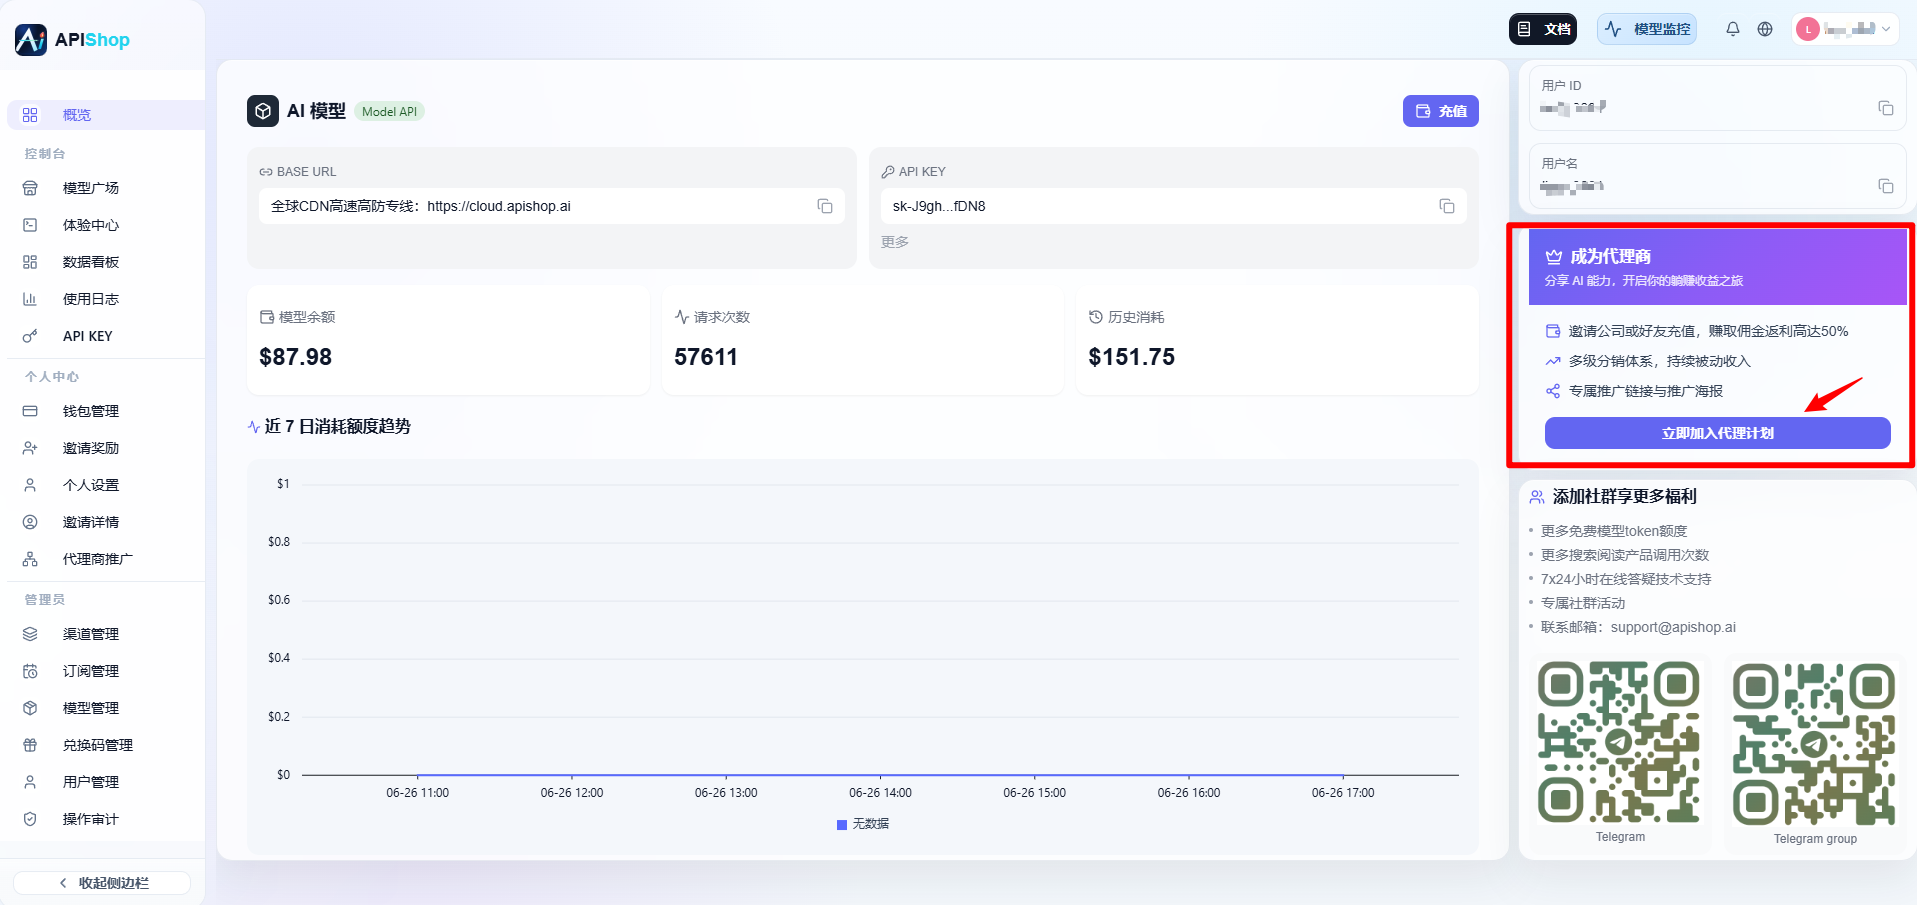The image size is (1917, 905).
Task: Open 渠道管理 in admin section
Action: [105, 634]
